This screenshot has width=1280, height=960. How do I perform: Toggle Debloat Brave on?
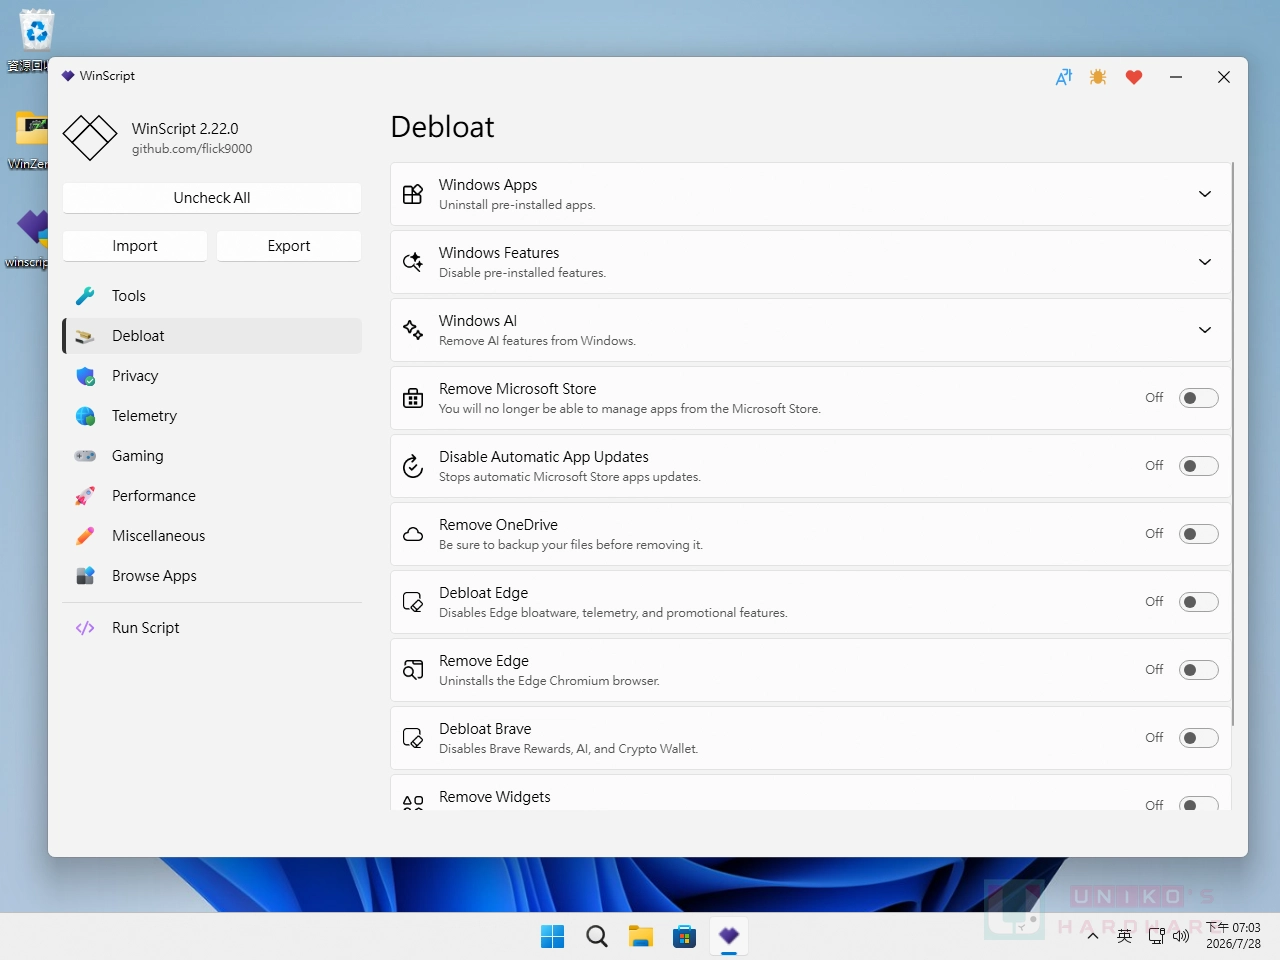click(1198, 738)
